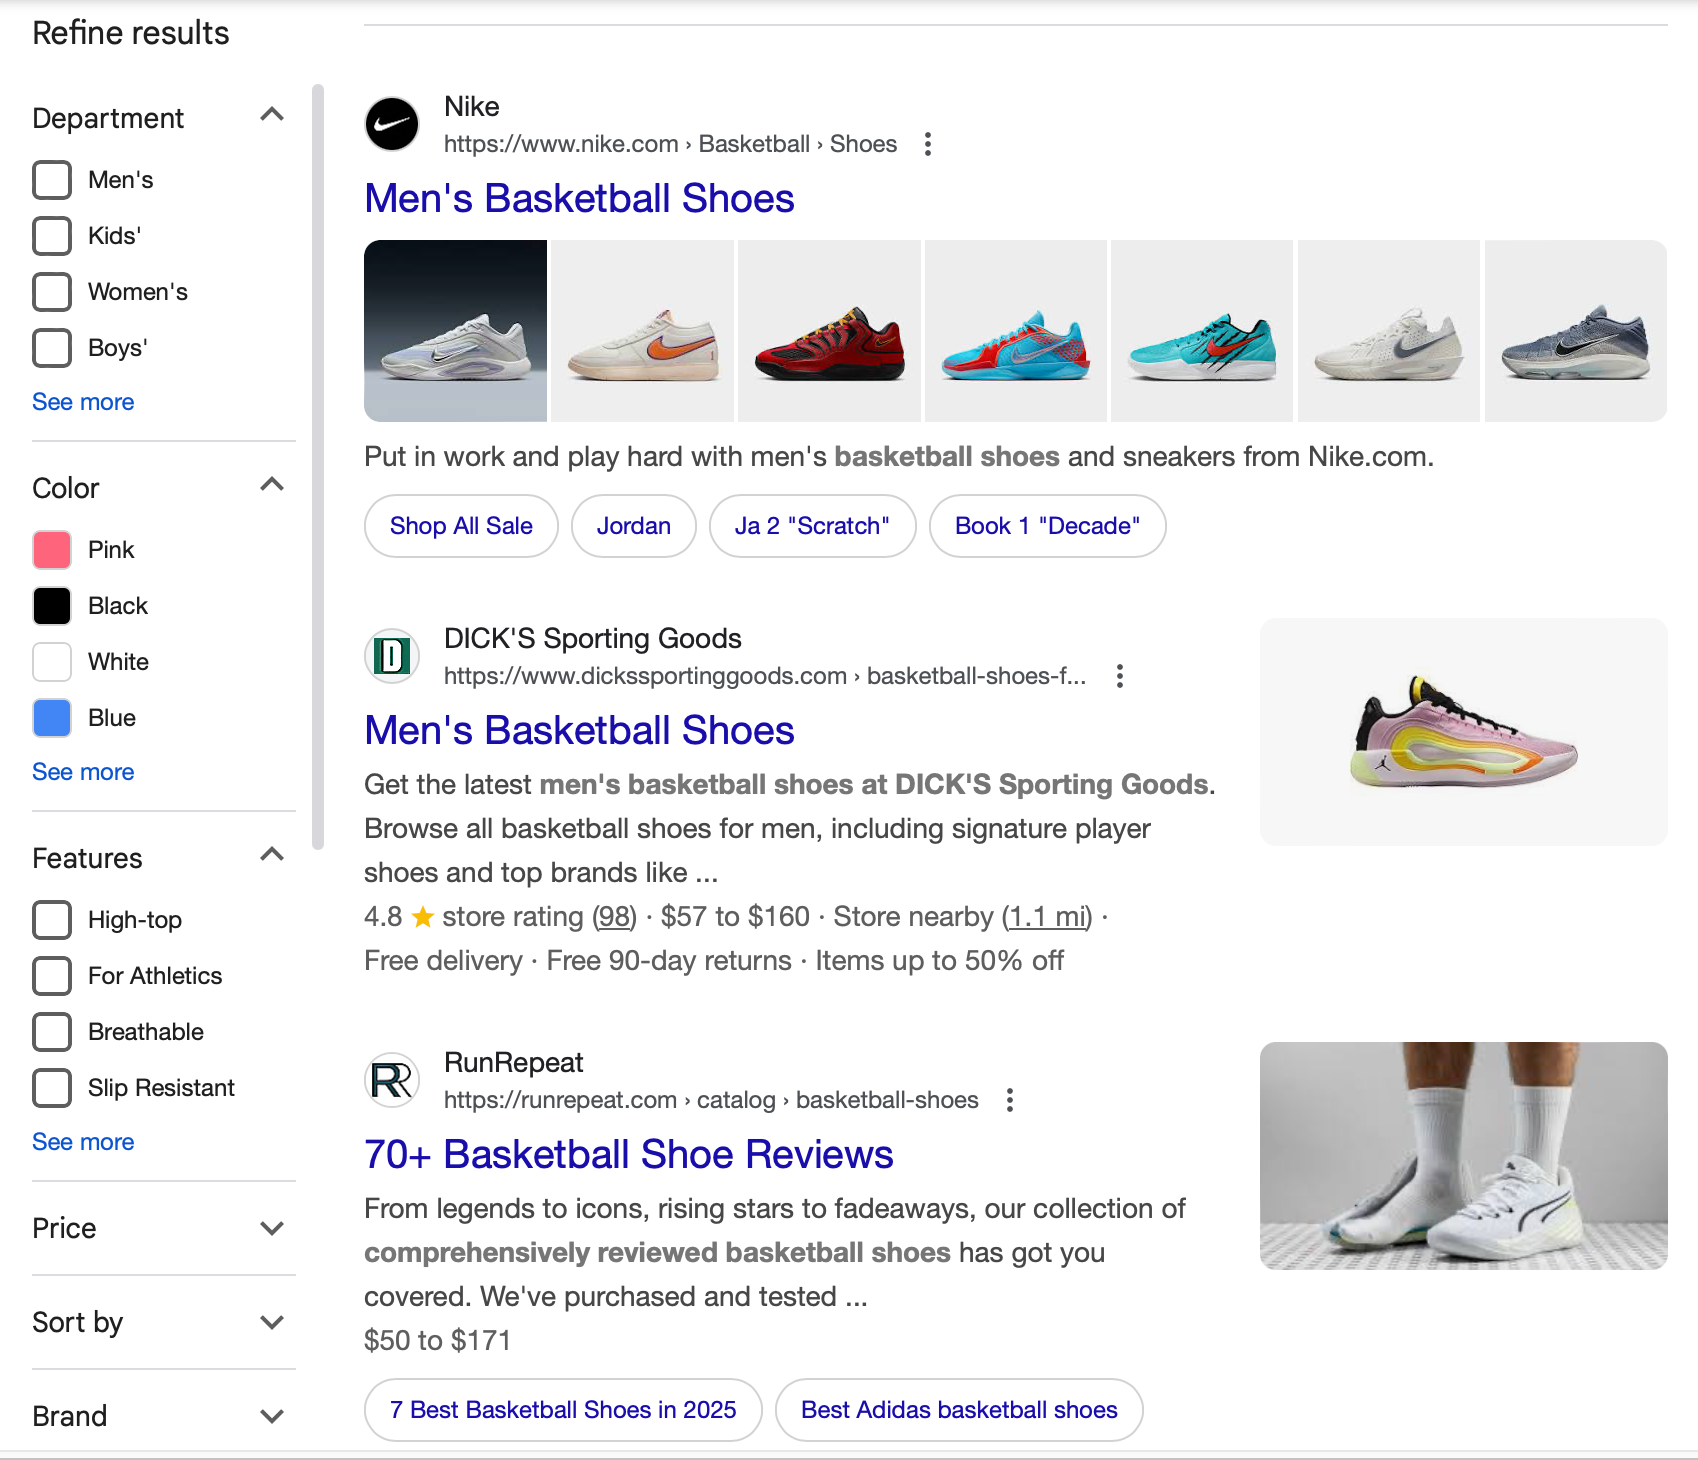
Task: Click the 1.1 mi store distance link
Action: point(1047,917)
